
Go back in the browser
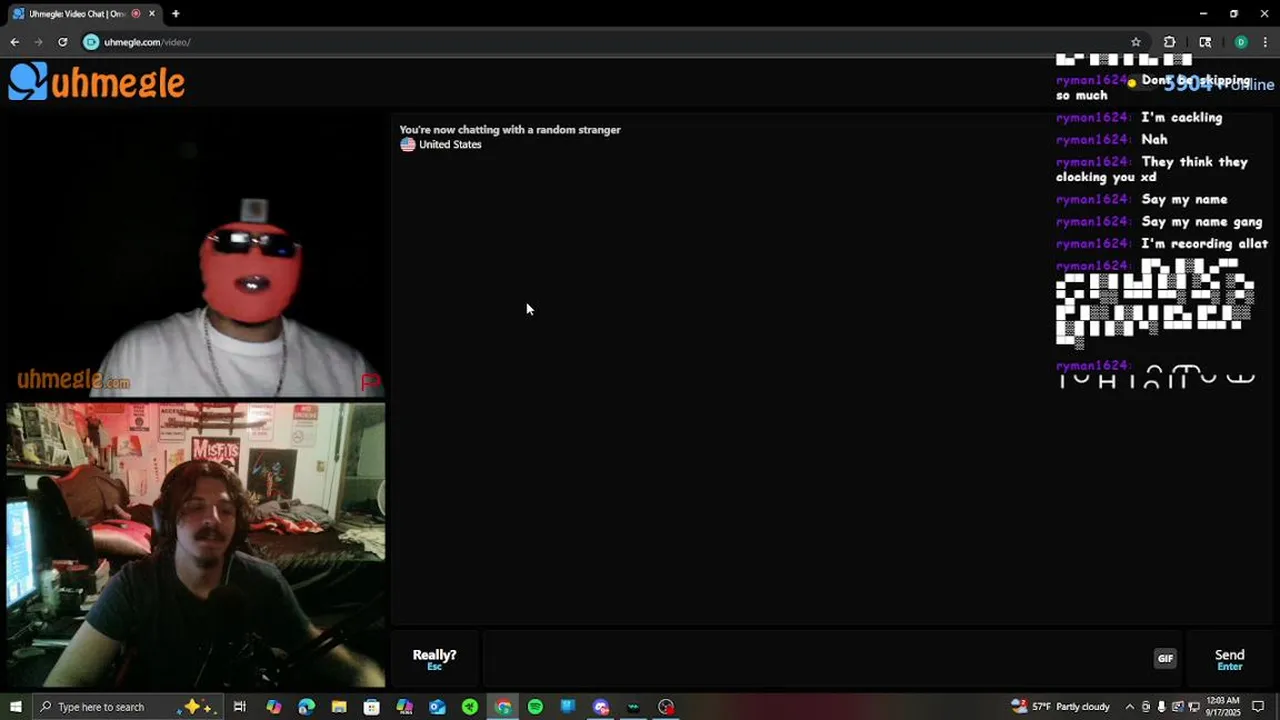pyautogui.click(x=14, y=42)
